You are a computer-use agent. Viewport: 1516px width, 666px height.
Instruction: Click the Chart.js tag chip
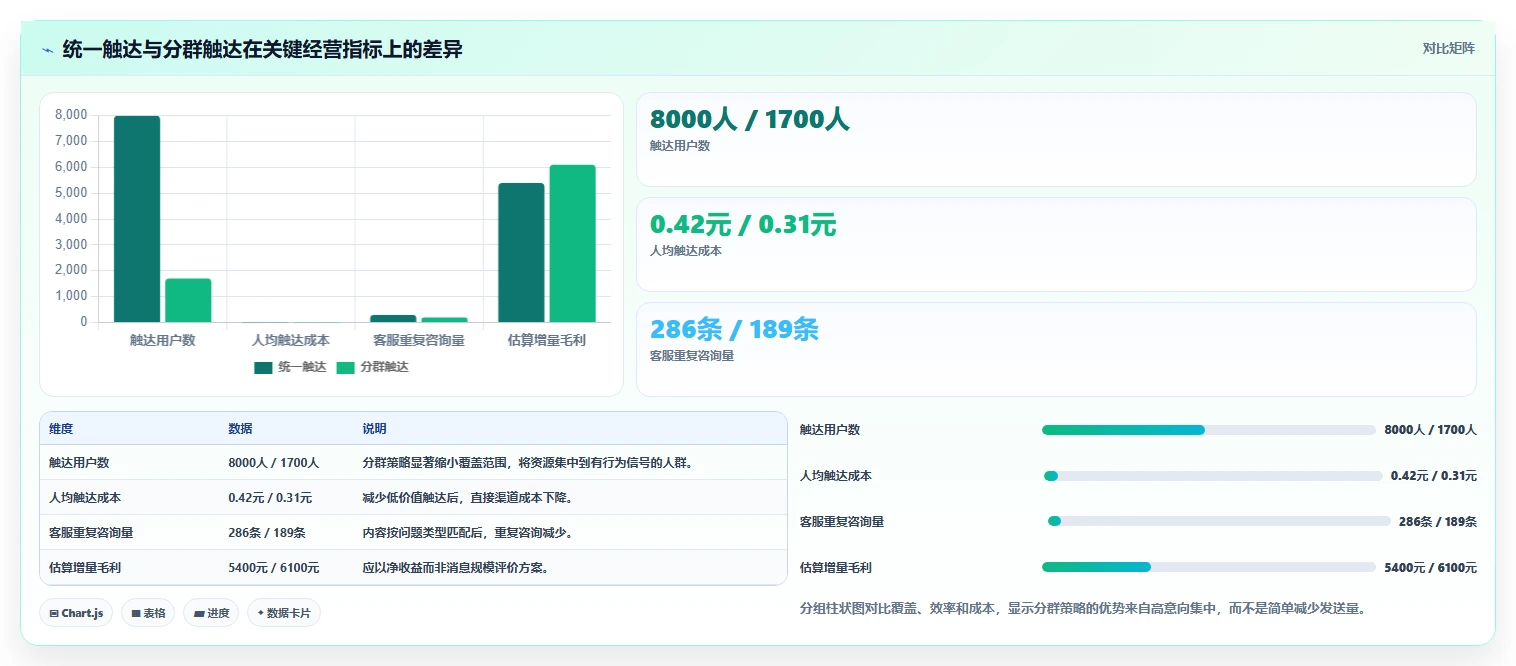[x=76, y=613]
